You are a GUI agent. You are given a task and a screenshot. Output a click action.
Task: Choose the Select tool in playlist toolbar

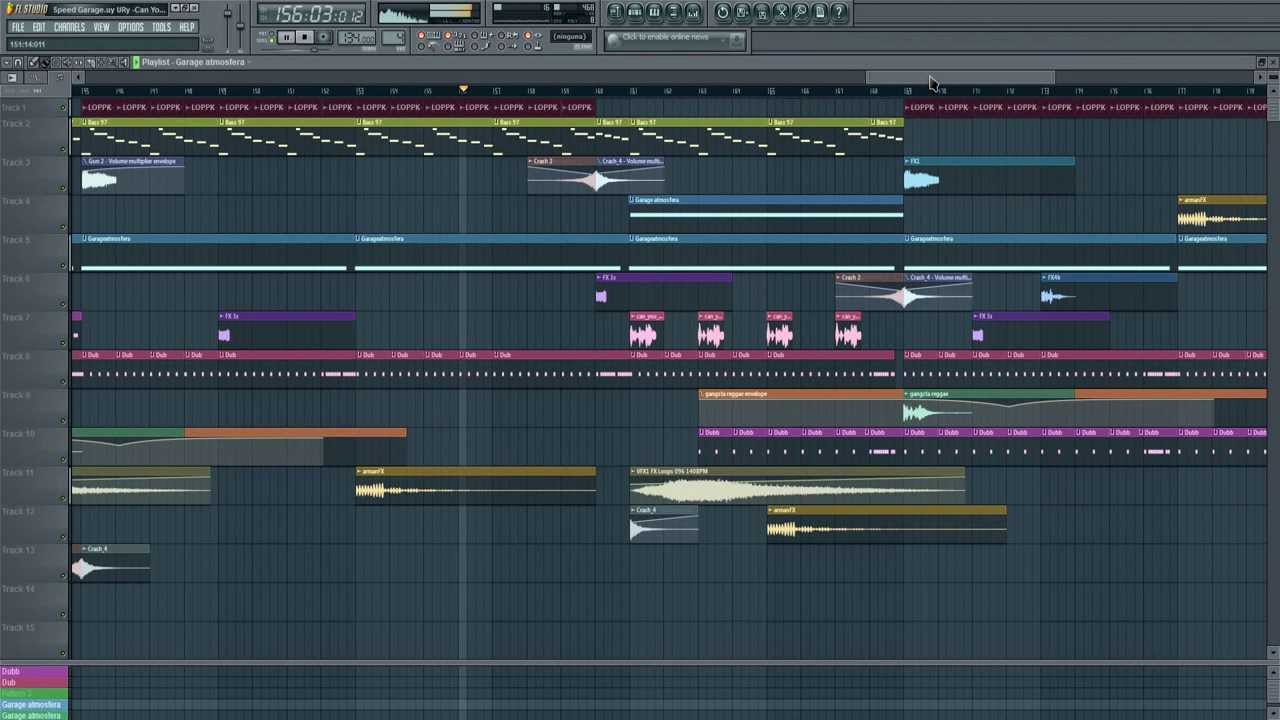101,62
